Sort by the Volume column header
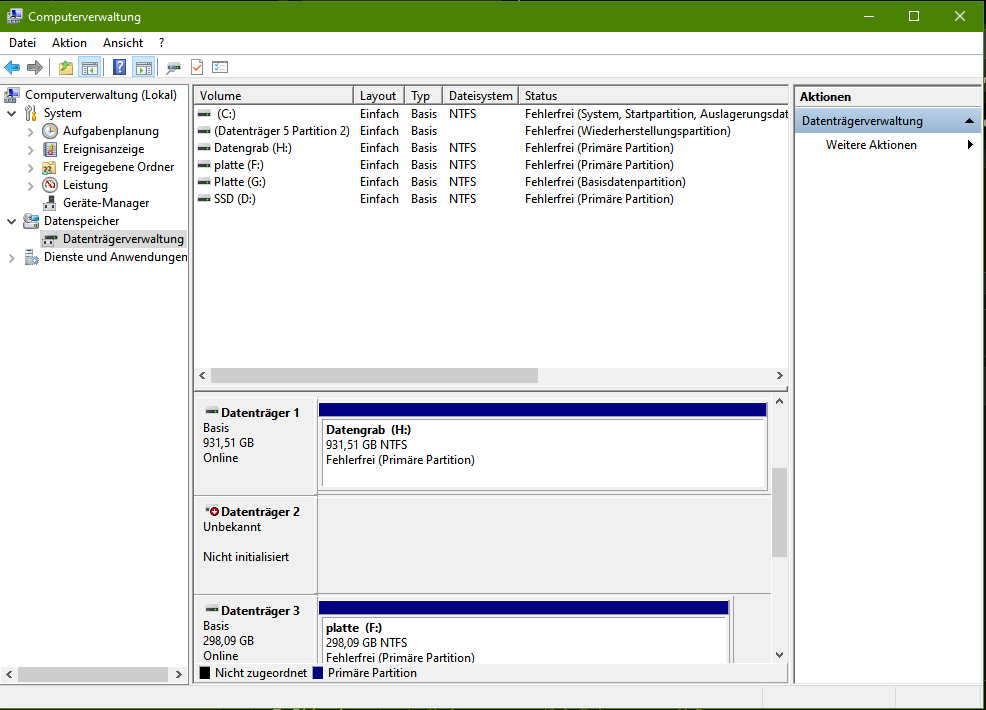This screenshot has height=710, width=986. (274, 96)
